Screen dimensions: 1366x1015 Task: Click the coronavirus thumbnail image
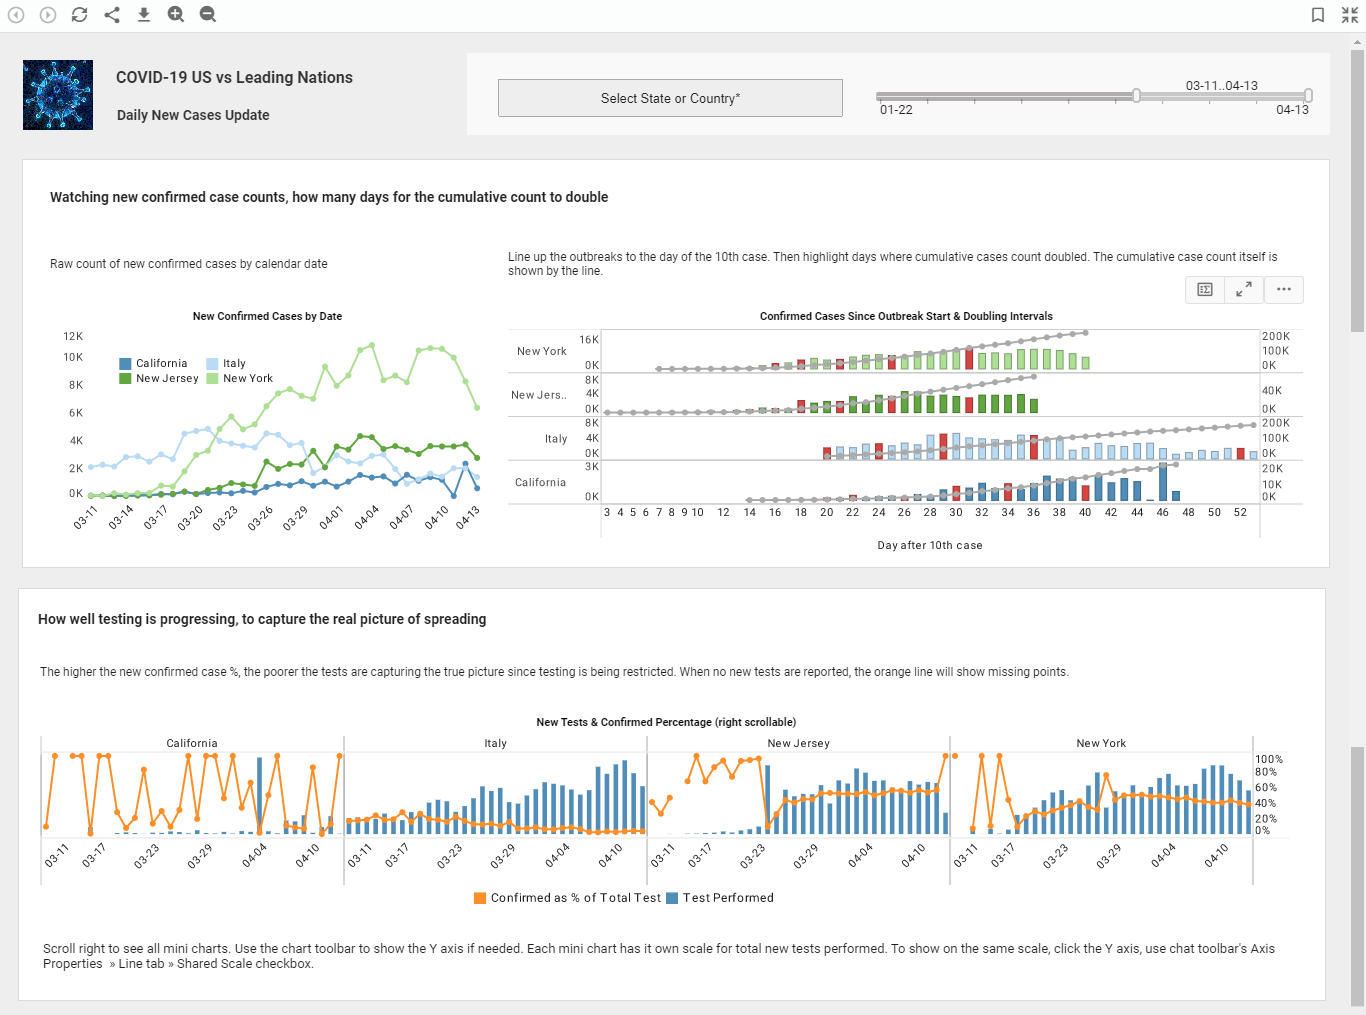[58, 95]
